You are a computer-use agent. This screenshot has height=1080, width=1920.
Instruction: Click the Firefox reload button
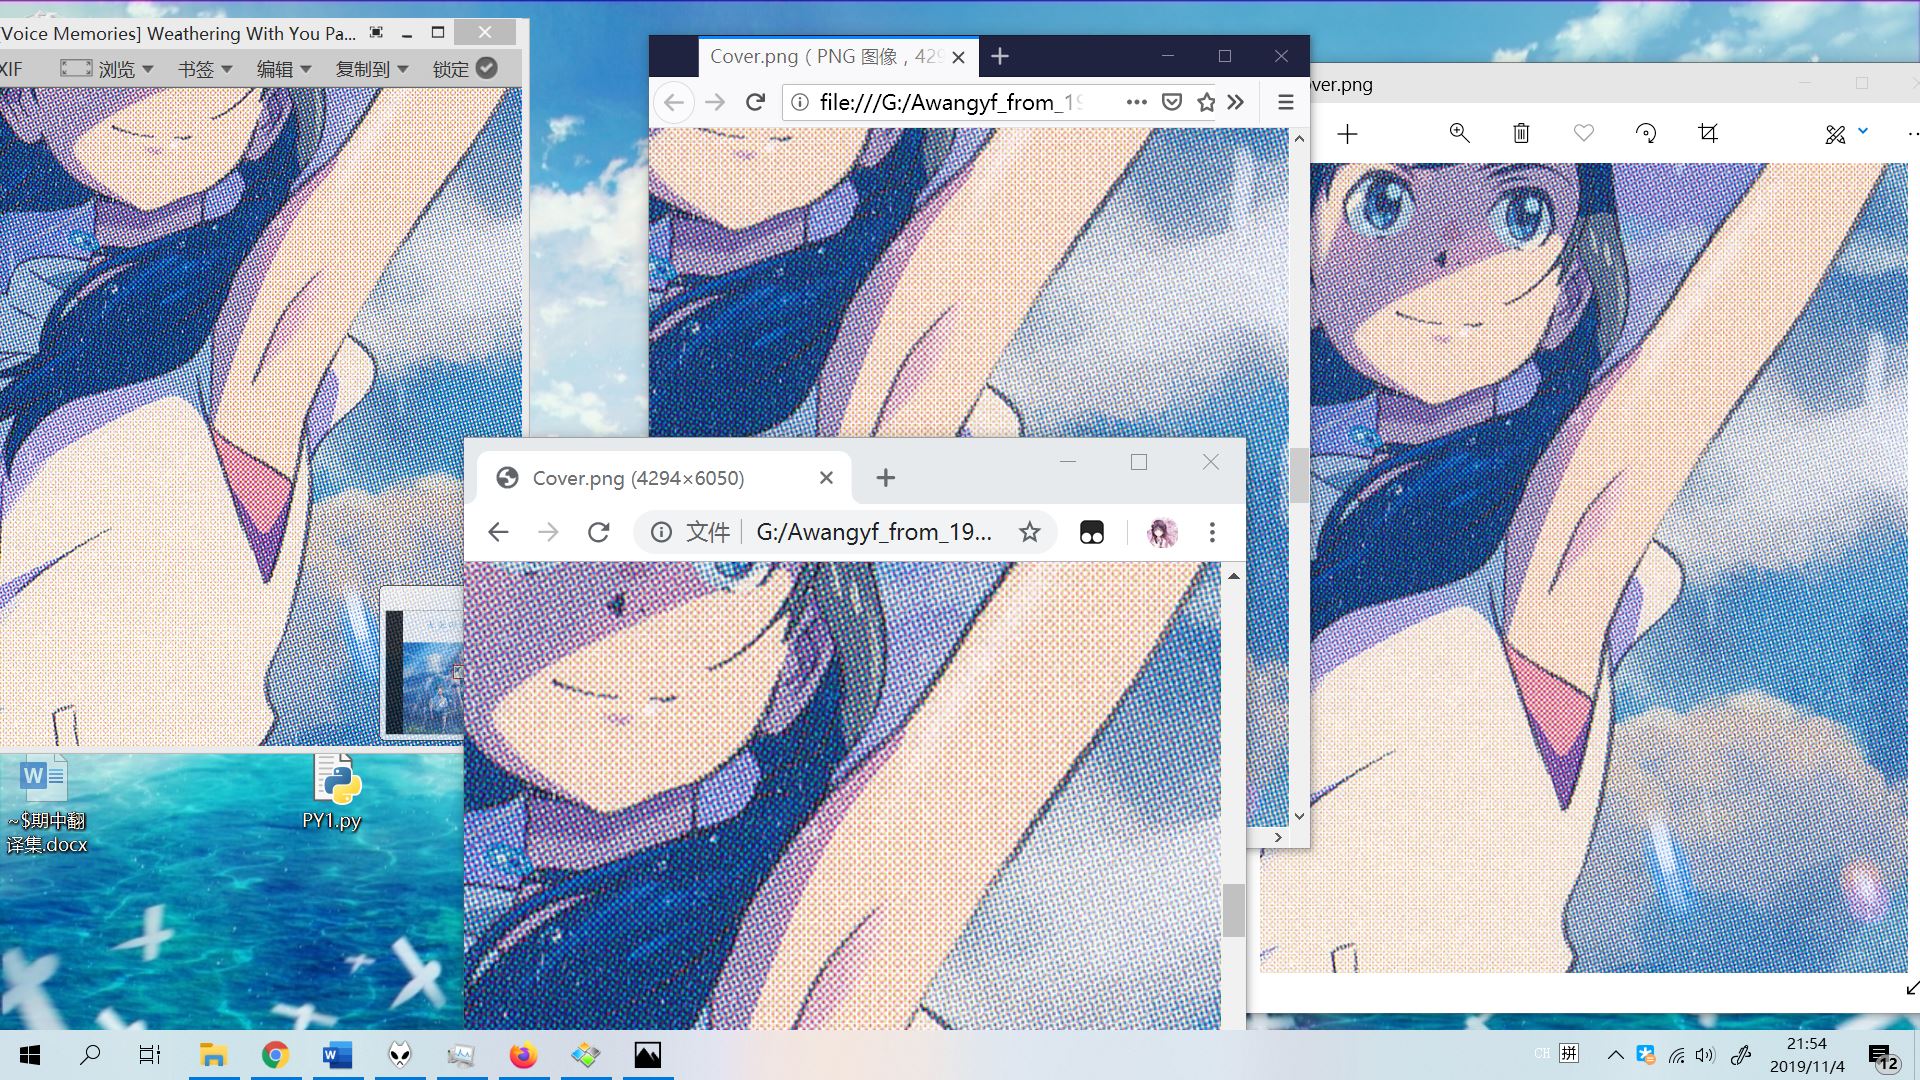[x=755, y=102]
